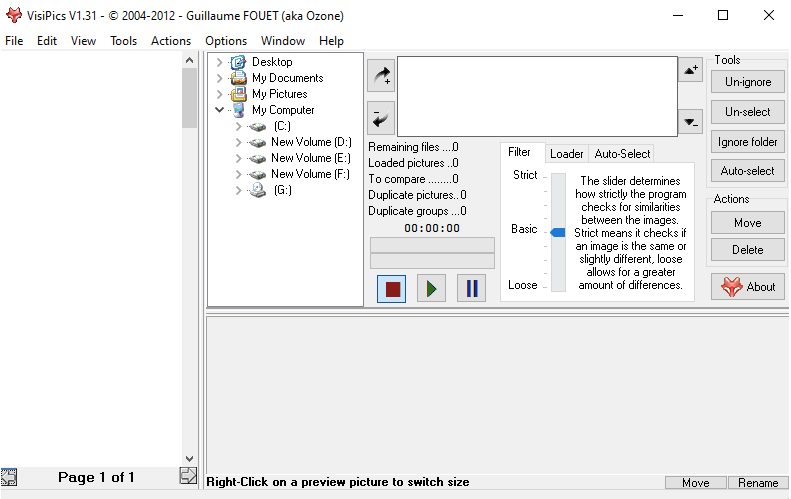
Task: Click the G: disc drive icon
Action: 257,190
